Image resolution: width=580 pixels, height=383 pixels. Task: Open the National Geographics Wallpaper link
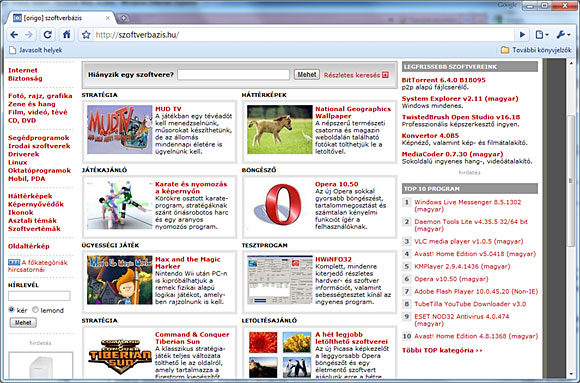[353, 112]
